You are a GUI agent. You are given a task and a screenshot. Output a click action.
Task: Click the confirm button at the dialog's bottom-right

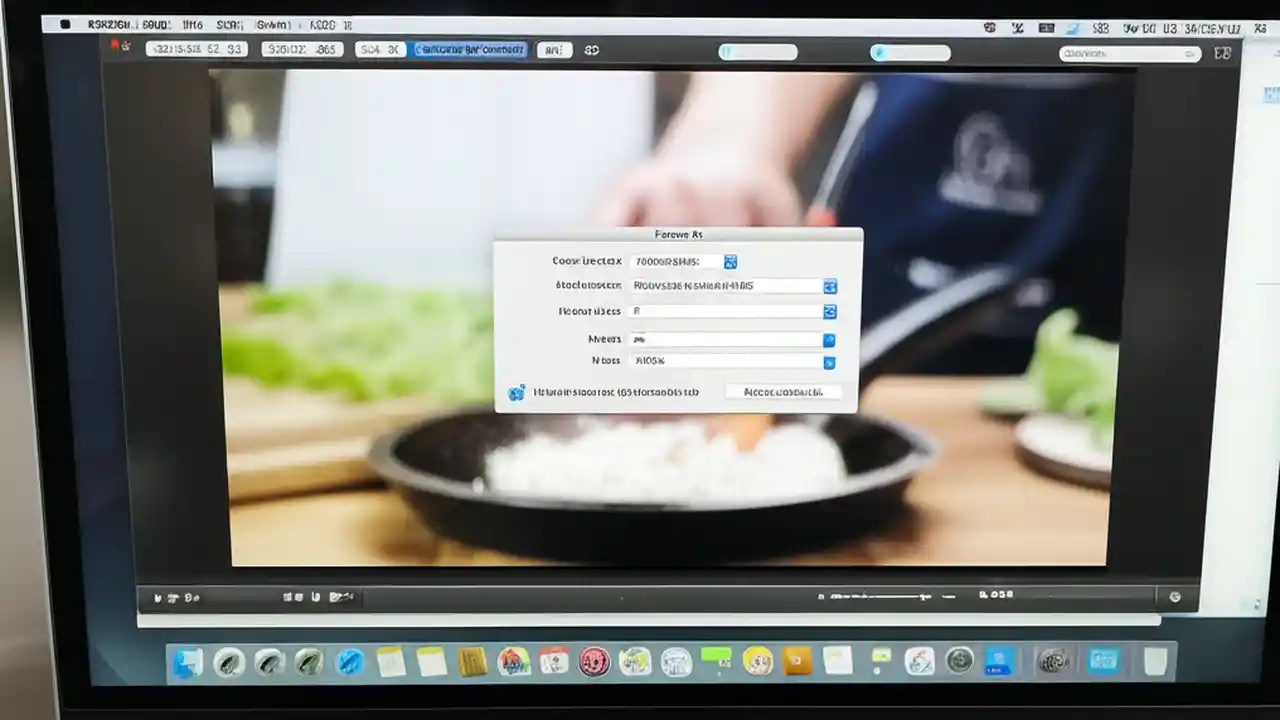785,392
